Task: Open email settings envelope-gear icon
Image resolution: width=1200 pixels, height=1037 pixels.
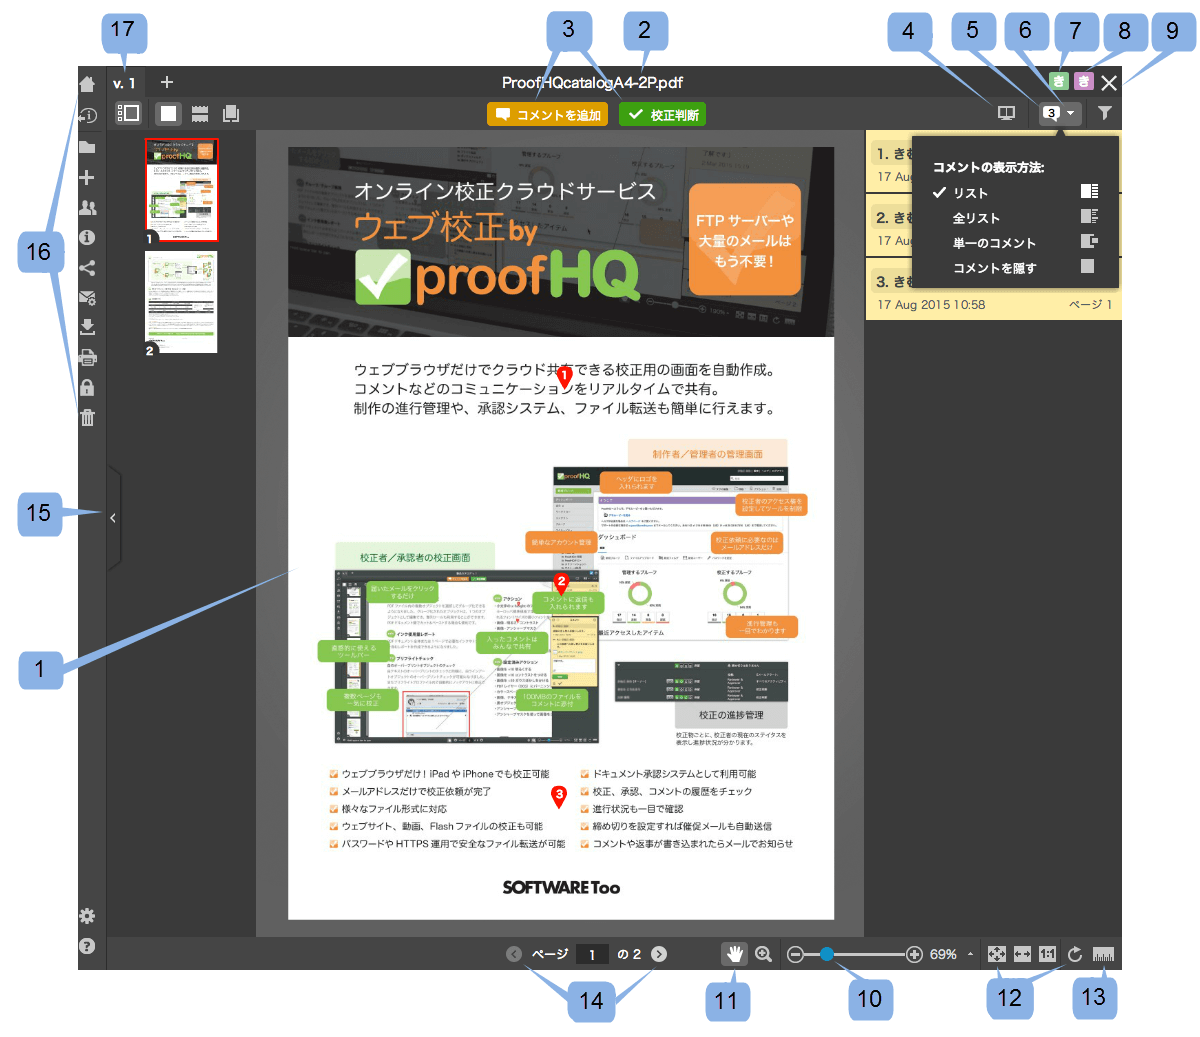Action: 87,297
